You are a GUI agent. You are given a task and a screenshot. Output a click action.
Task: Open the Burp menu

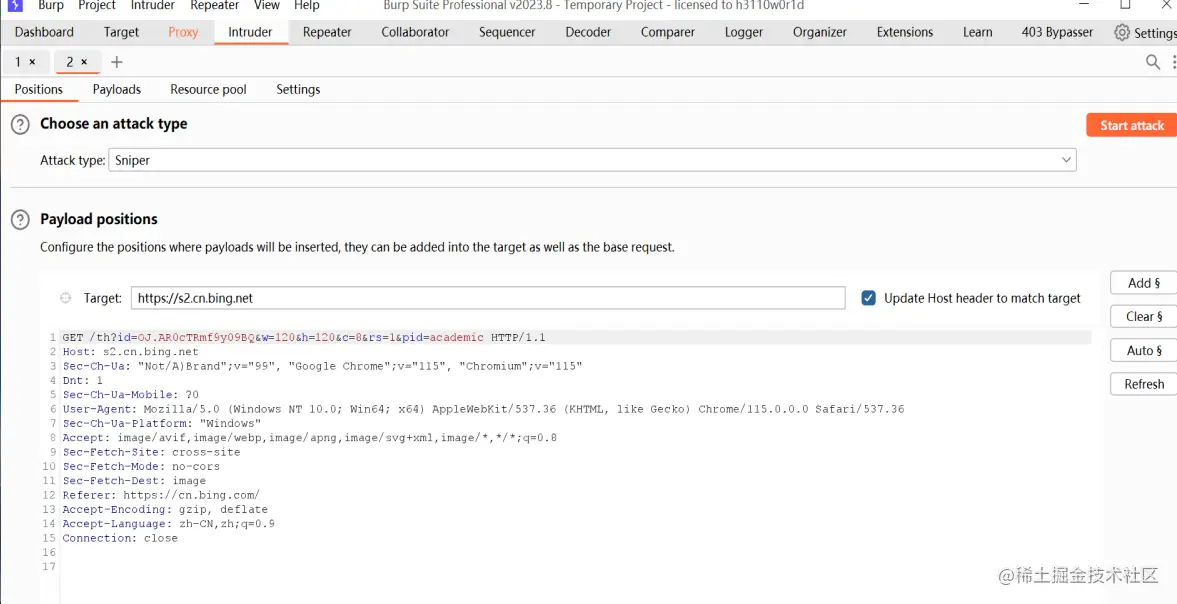pyautogui.click(x=51, y=5)
